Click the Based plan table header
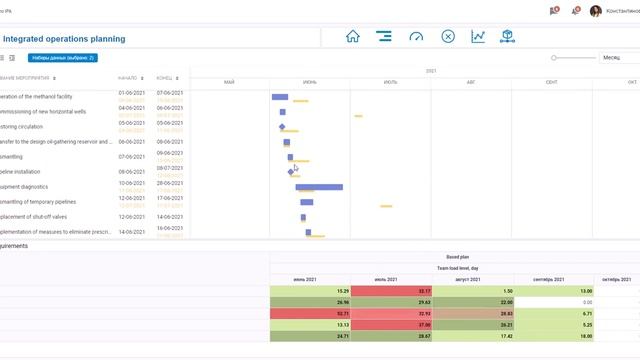Screen dimensions: 640x360 pos(458,257)
